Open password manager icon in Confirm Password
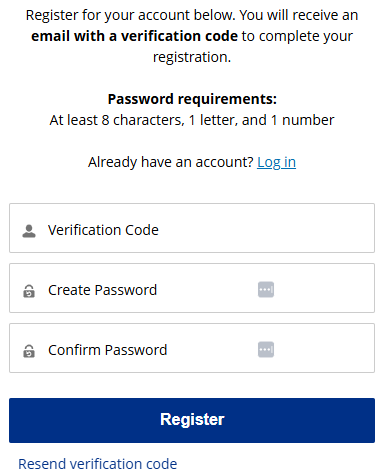The width and height of the screenshot is (386, 476). pos(266,349)
